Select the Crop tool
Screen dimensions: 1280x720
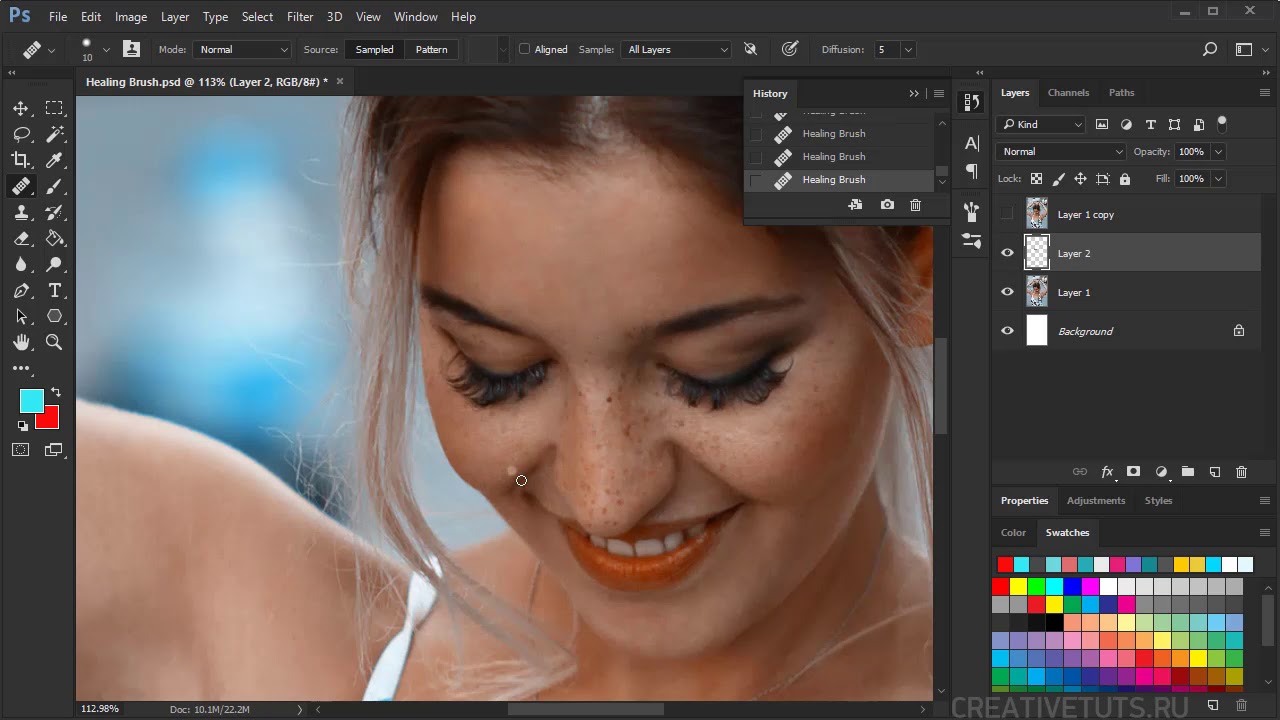point(21,160)
